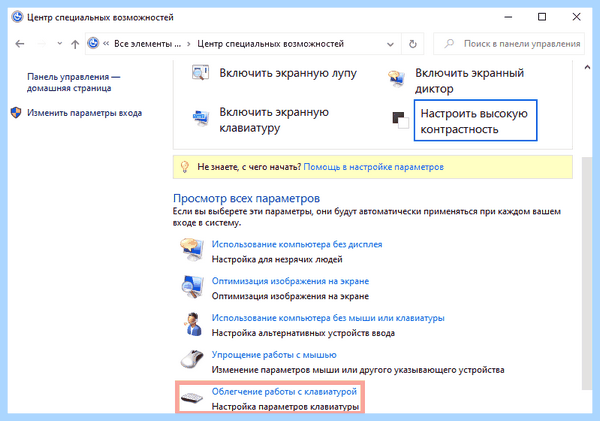Click the heading Просмотр всех параметров

246,198
